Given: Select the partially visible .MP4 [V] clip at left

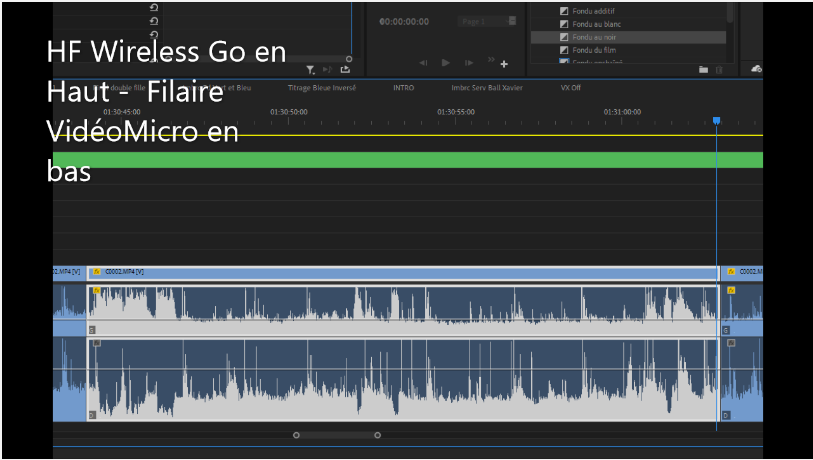Looking at the screenshot, I should pyautogui.click(x=69, y=272).
